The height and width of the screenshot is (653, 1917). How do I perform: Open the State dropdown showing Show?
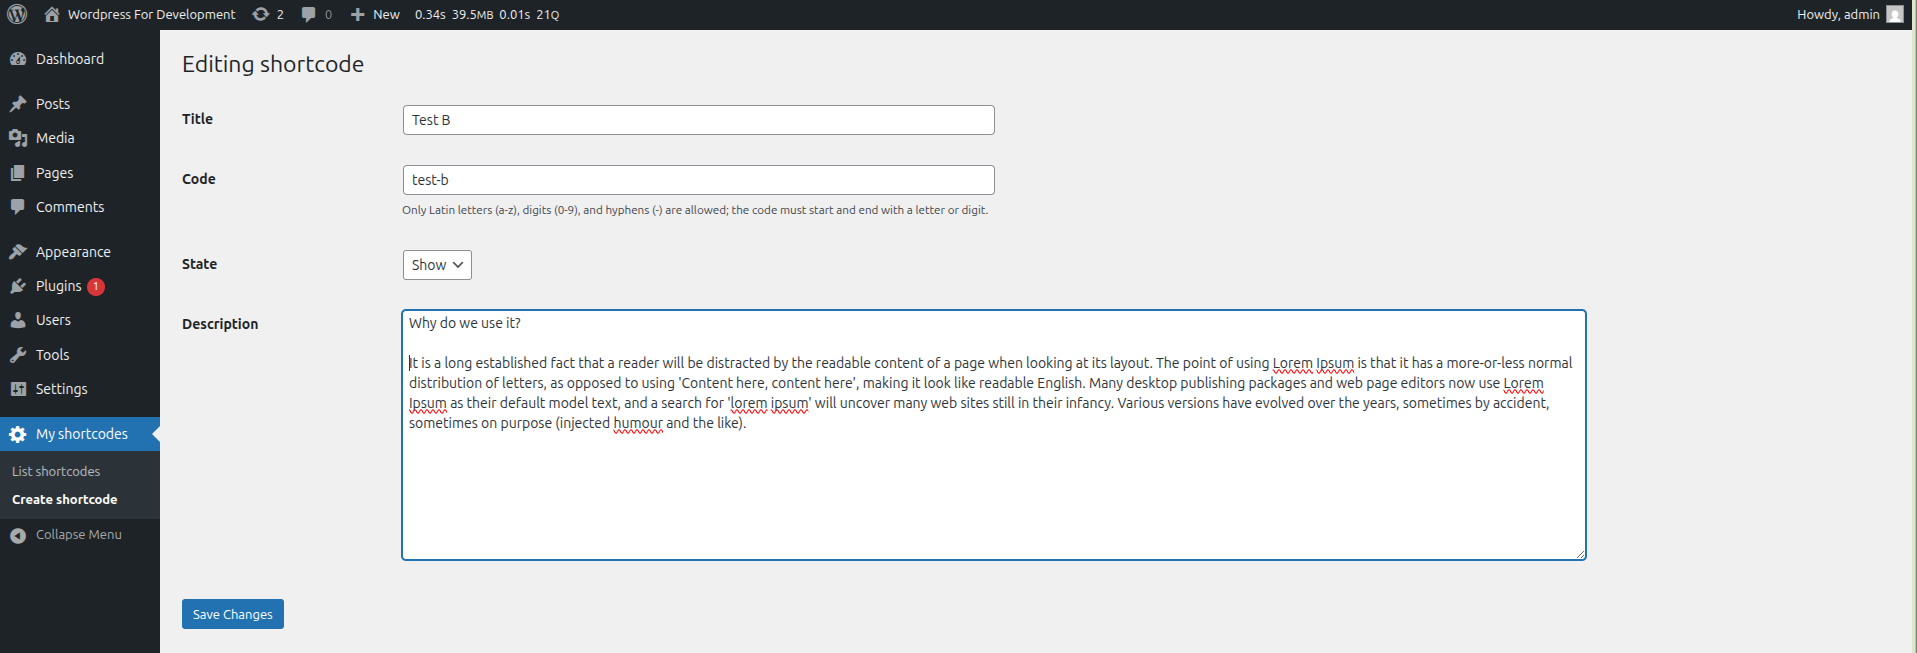coord(437,265)
